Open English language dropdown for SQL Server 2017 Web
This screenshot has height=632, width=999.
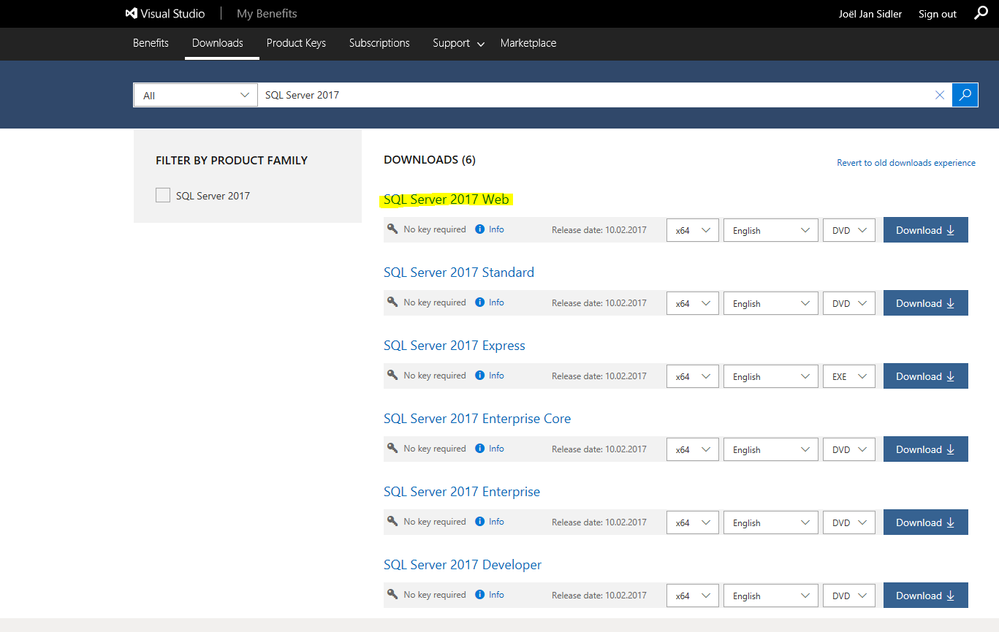770,230
